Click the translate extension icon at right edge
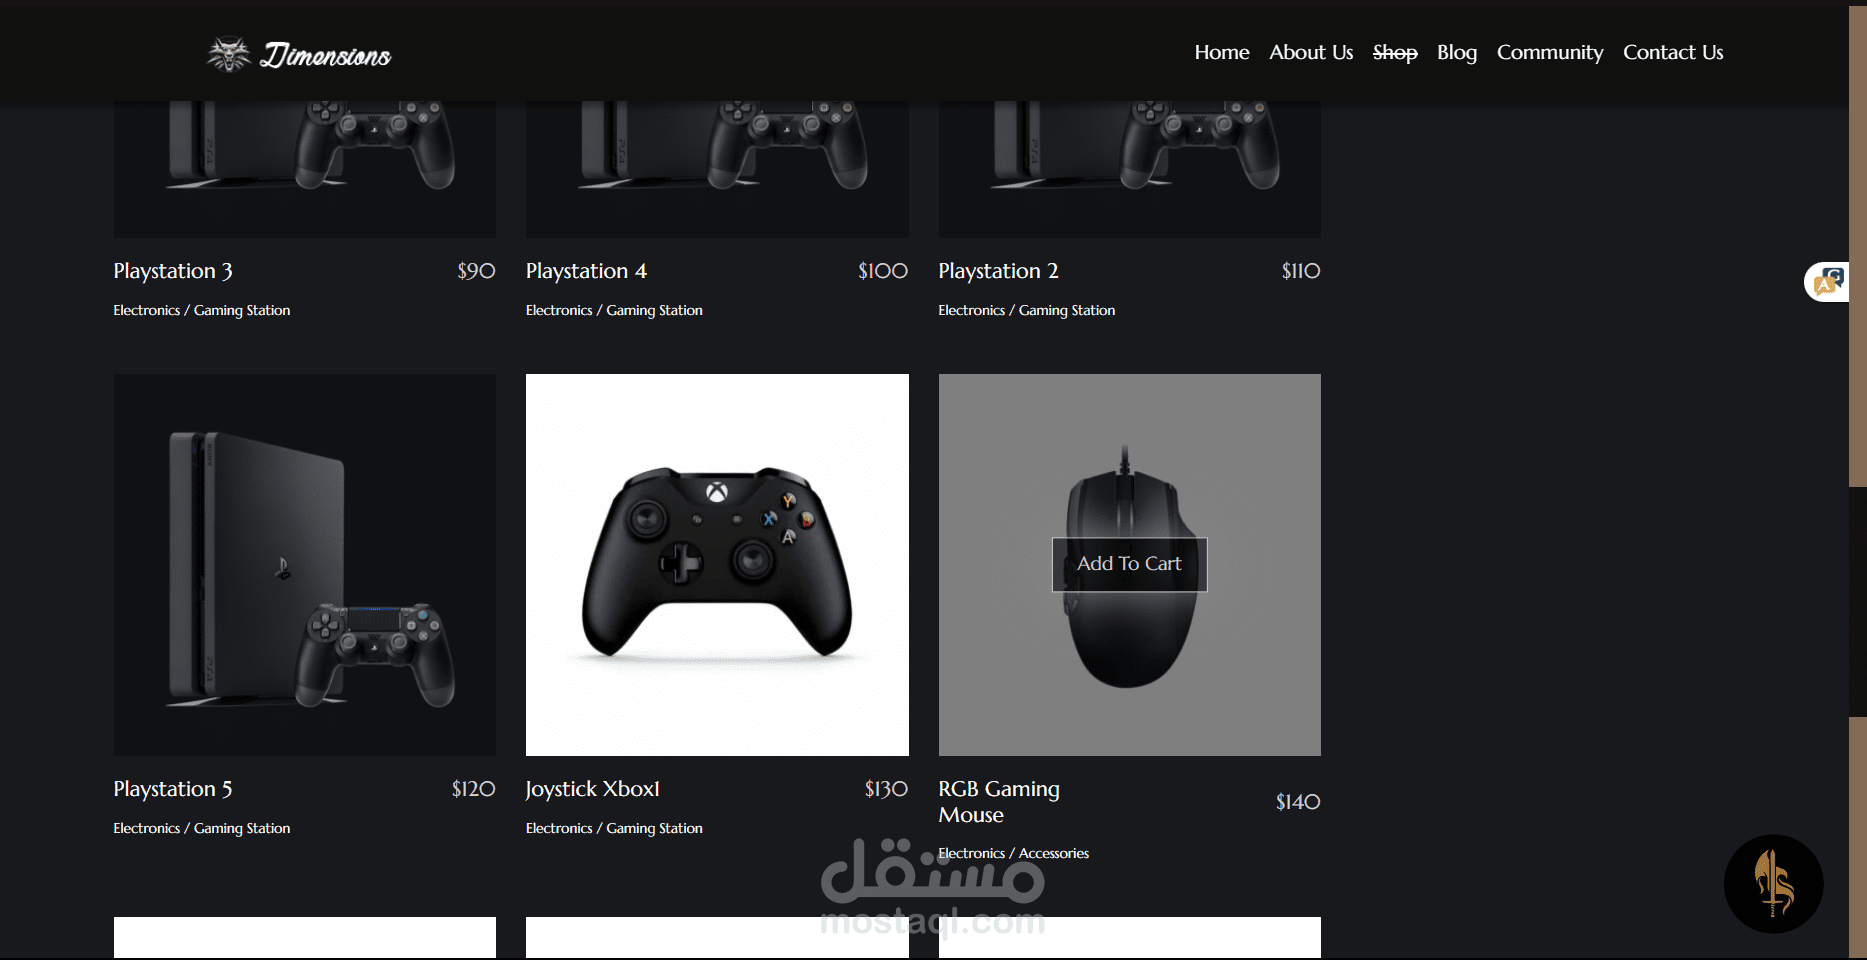Image resolution: width=1867 pixels, height=960 pixels. pos(1829,282)
